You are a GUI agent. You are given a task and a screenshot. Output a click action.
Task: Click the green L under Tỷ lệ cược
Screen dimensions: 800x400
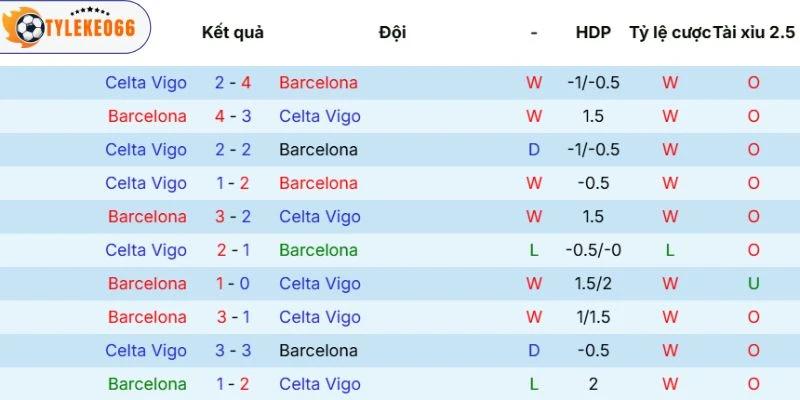(670, 250)
